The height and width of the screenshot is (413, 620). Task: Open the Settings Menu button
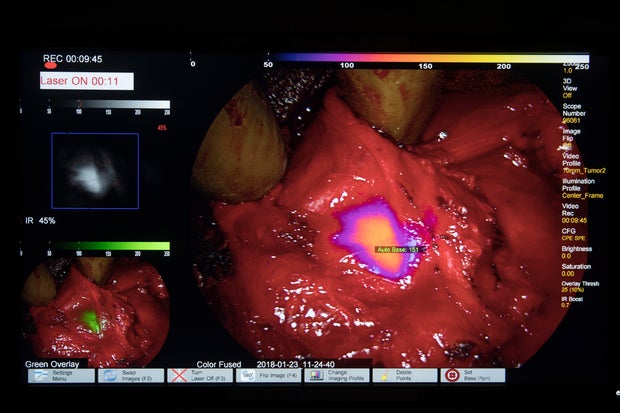pyautogui.click(x=61, y=375)
